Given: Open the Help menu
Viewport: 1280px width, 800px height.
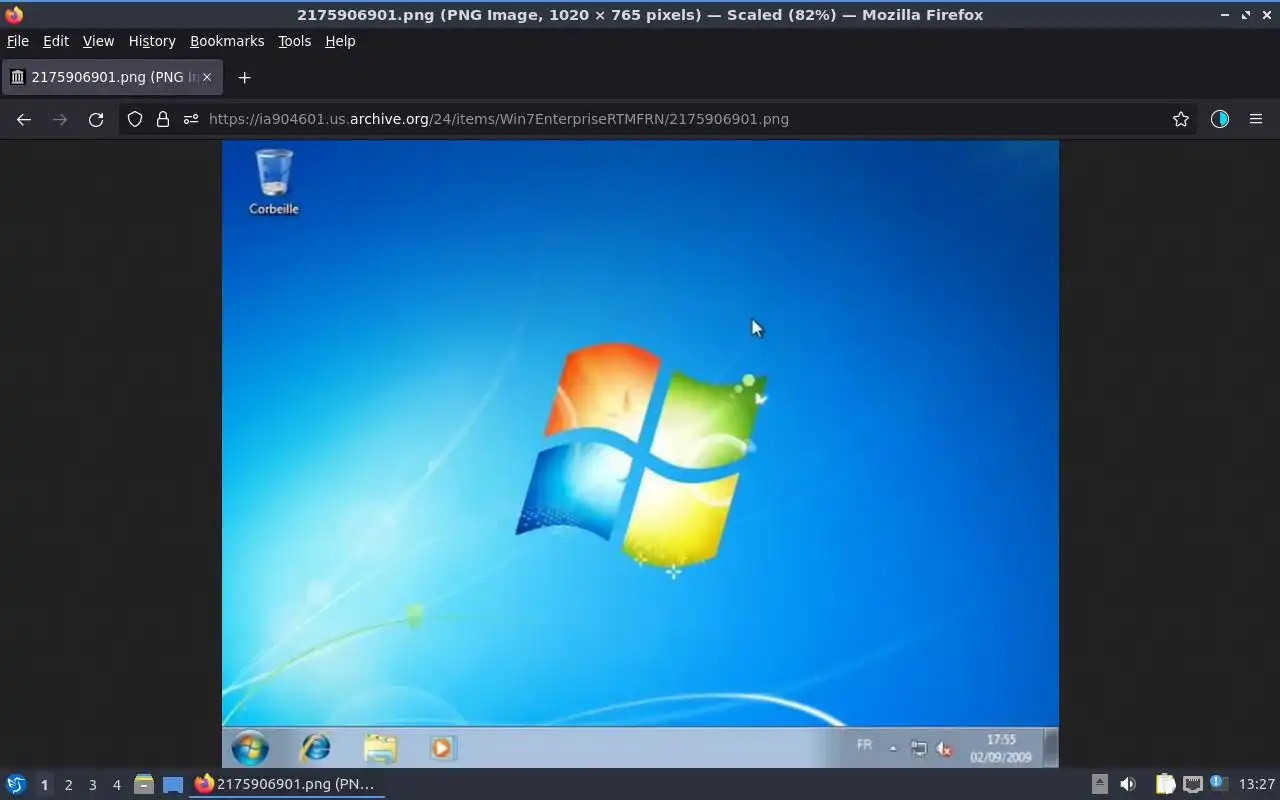Looking at the screenshot, I should coord(340,41).
